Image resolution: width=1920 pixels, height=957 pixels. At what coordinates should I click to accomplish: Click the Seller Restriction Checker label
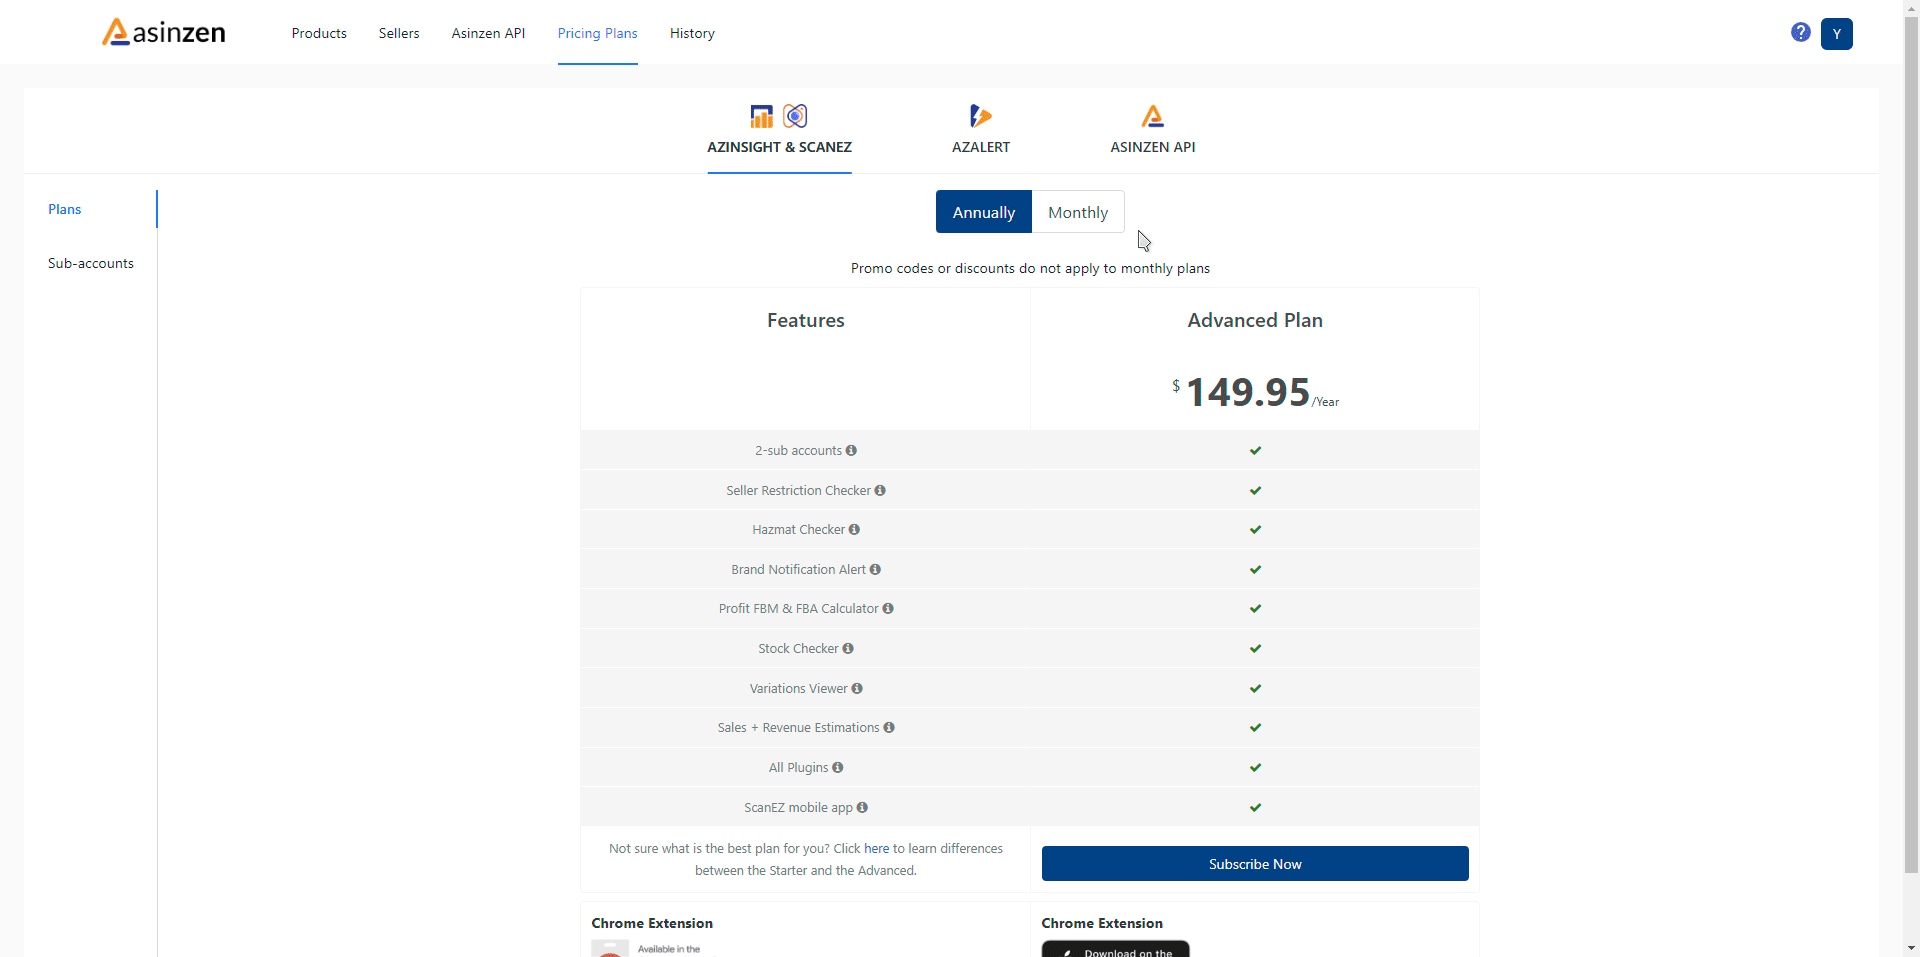pyautogui.click(x=798, y=490)
